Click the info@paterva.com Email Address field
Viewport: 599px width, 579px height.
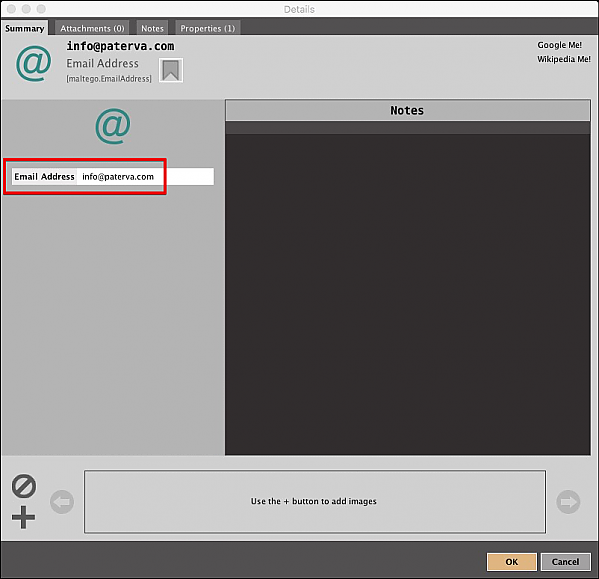click(113, 176)
